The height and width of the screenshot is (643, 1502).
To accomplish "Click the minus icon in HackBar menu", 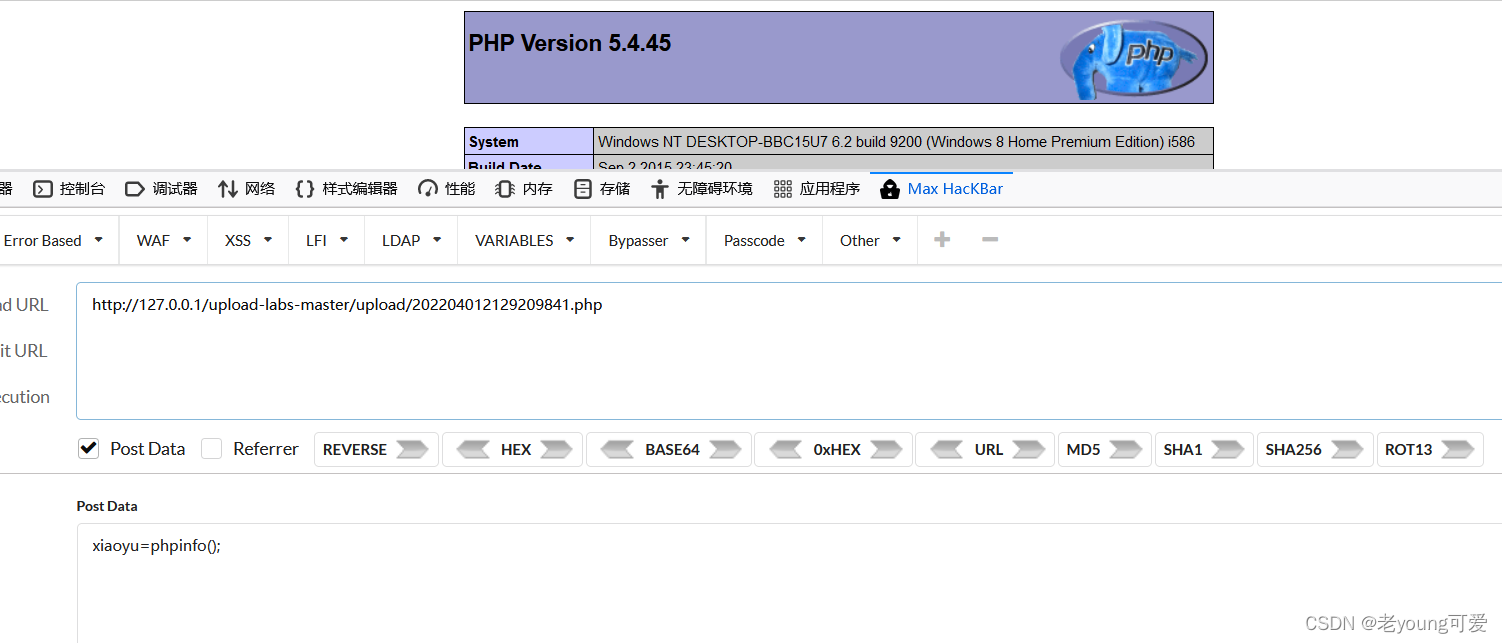I will click(x=990, y=240).
